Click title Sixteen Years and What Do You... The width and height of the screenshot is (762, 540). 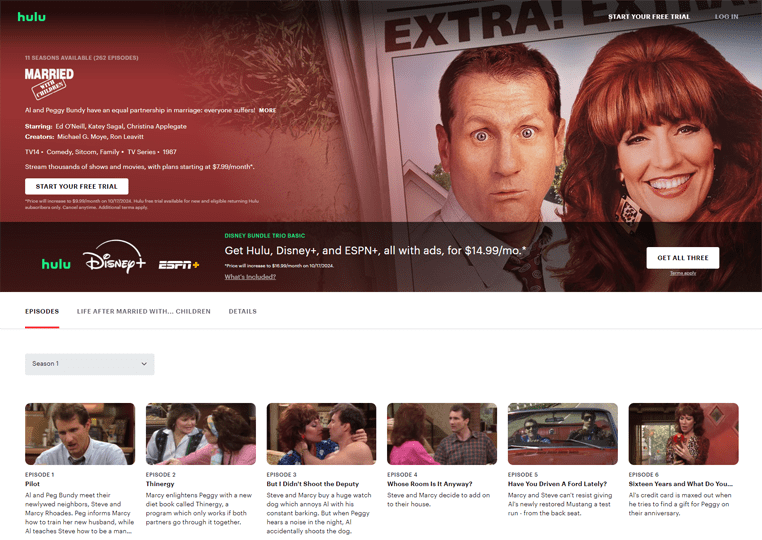680,484
